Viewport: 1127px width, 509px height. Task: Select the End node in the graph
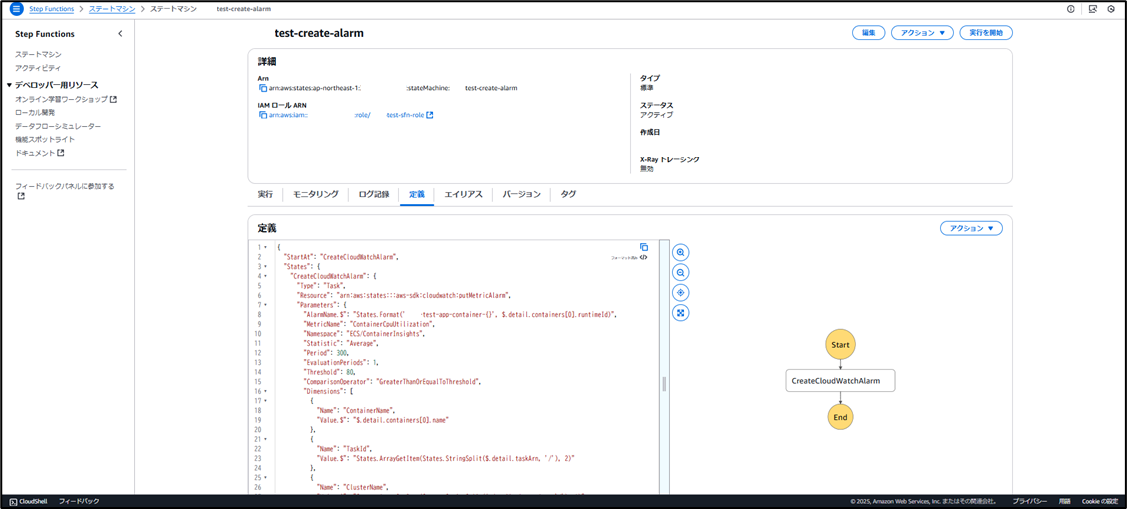coord(840,416)
